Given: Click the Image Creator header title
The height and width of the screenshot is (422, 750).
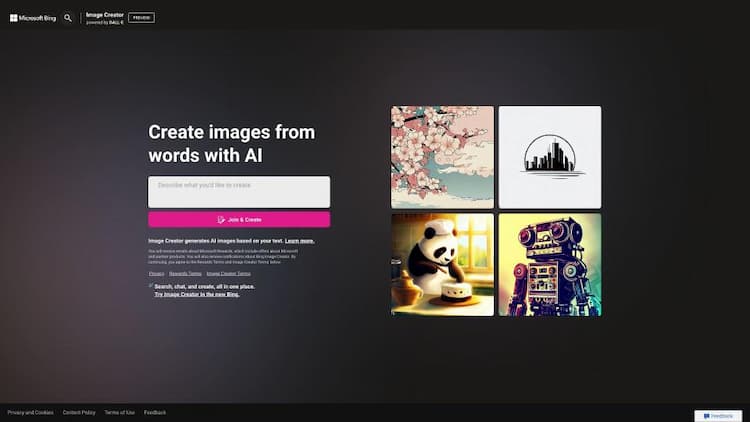Looking at the screenshot, I should click(105, 15).
